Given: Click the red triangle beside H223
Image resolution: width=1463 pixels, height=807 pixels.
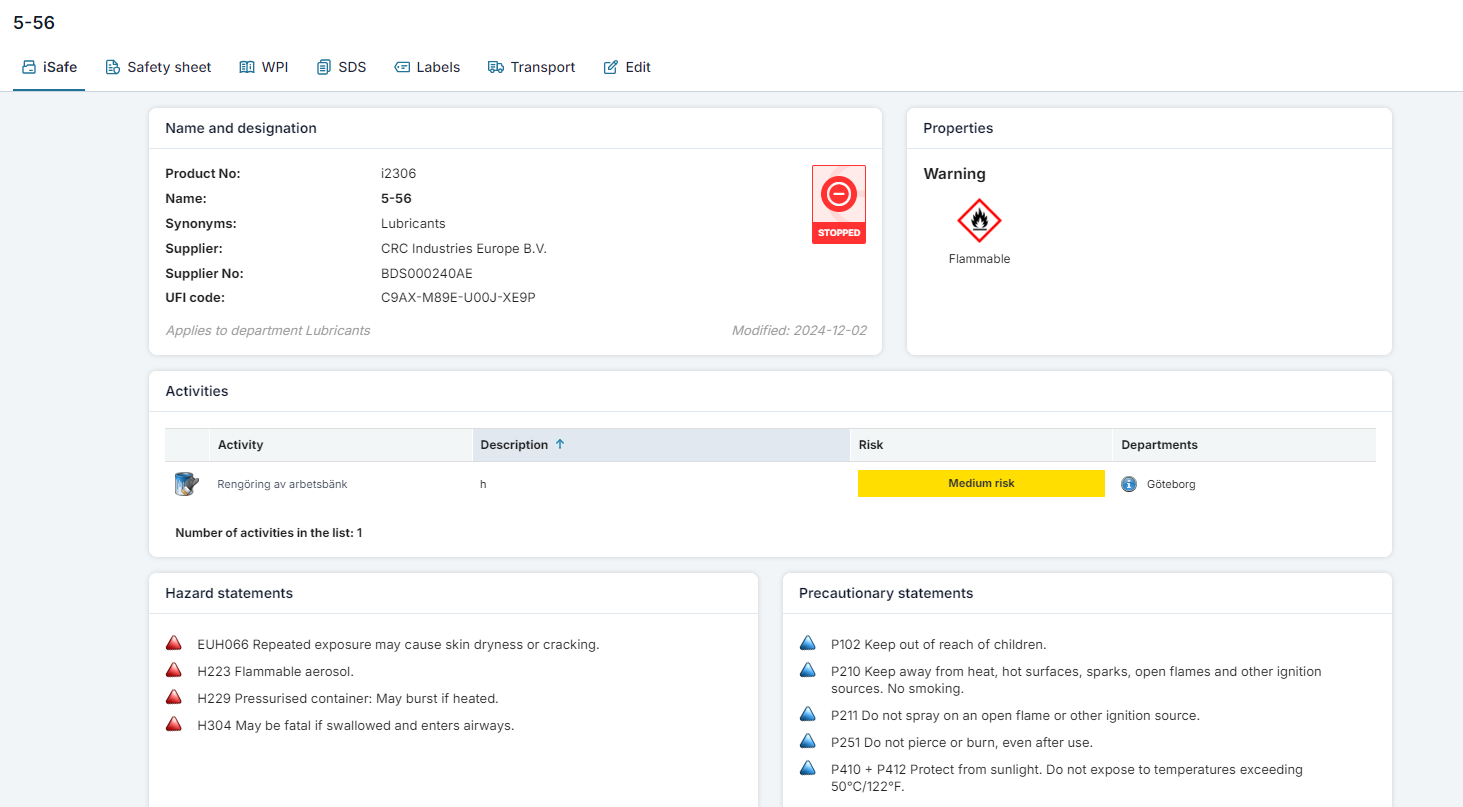Looking at the screenshot, I should pos(173,670).
